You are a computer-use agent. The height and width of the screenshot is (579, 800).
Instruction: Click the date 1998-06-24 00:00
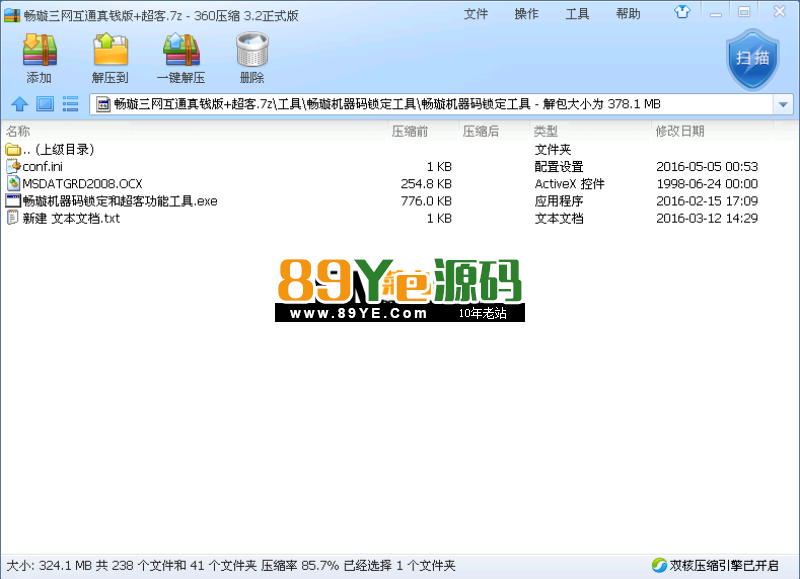(x=707, y=184)
